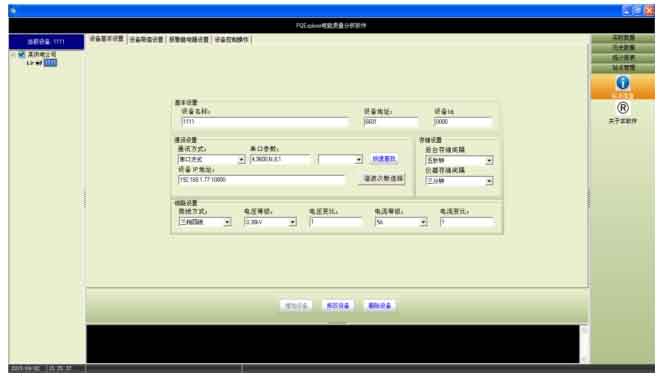Click the delete device button
The image size is (661, 376).
(x=379, y=306)
